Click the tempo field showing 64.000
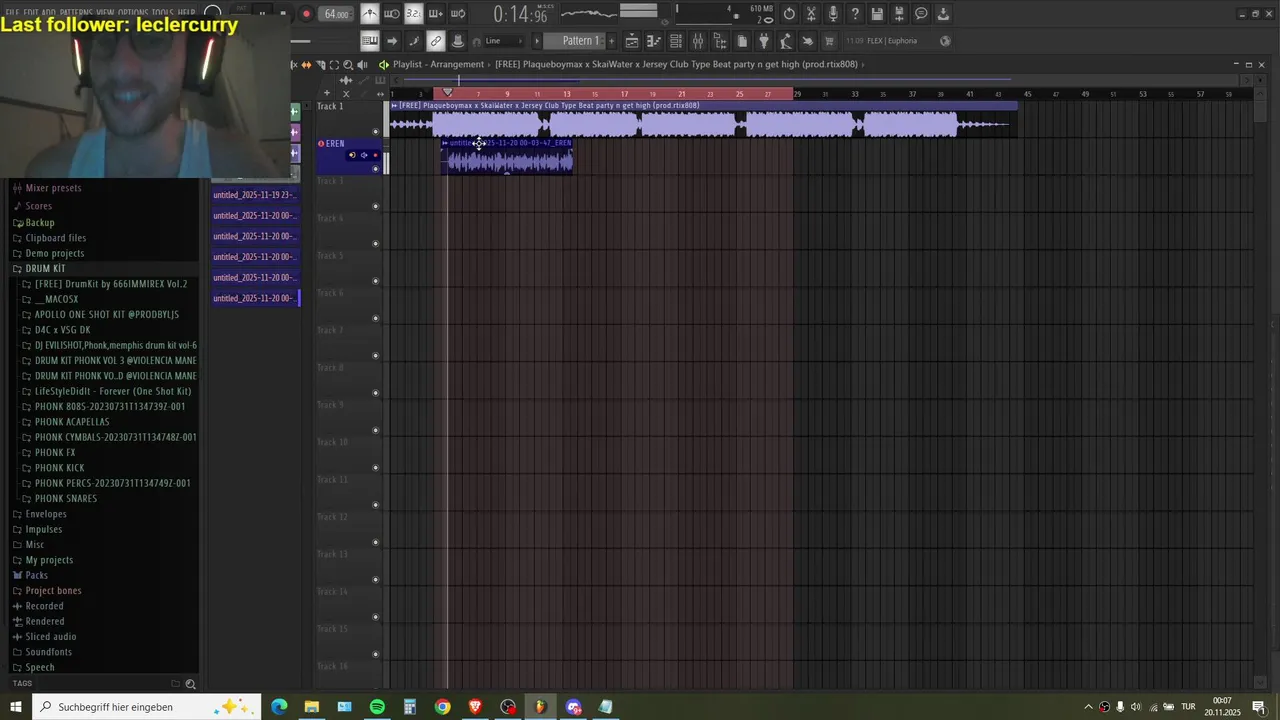This screenshot has width=1280, height=720. pyautogui.click(x=337, y=14)
